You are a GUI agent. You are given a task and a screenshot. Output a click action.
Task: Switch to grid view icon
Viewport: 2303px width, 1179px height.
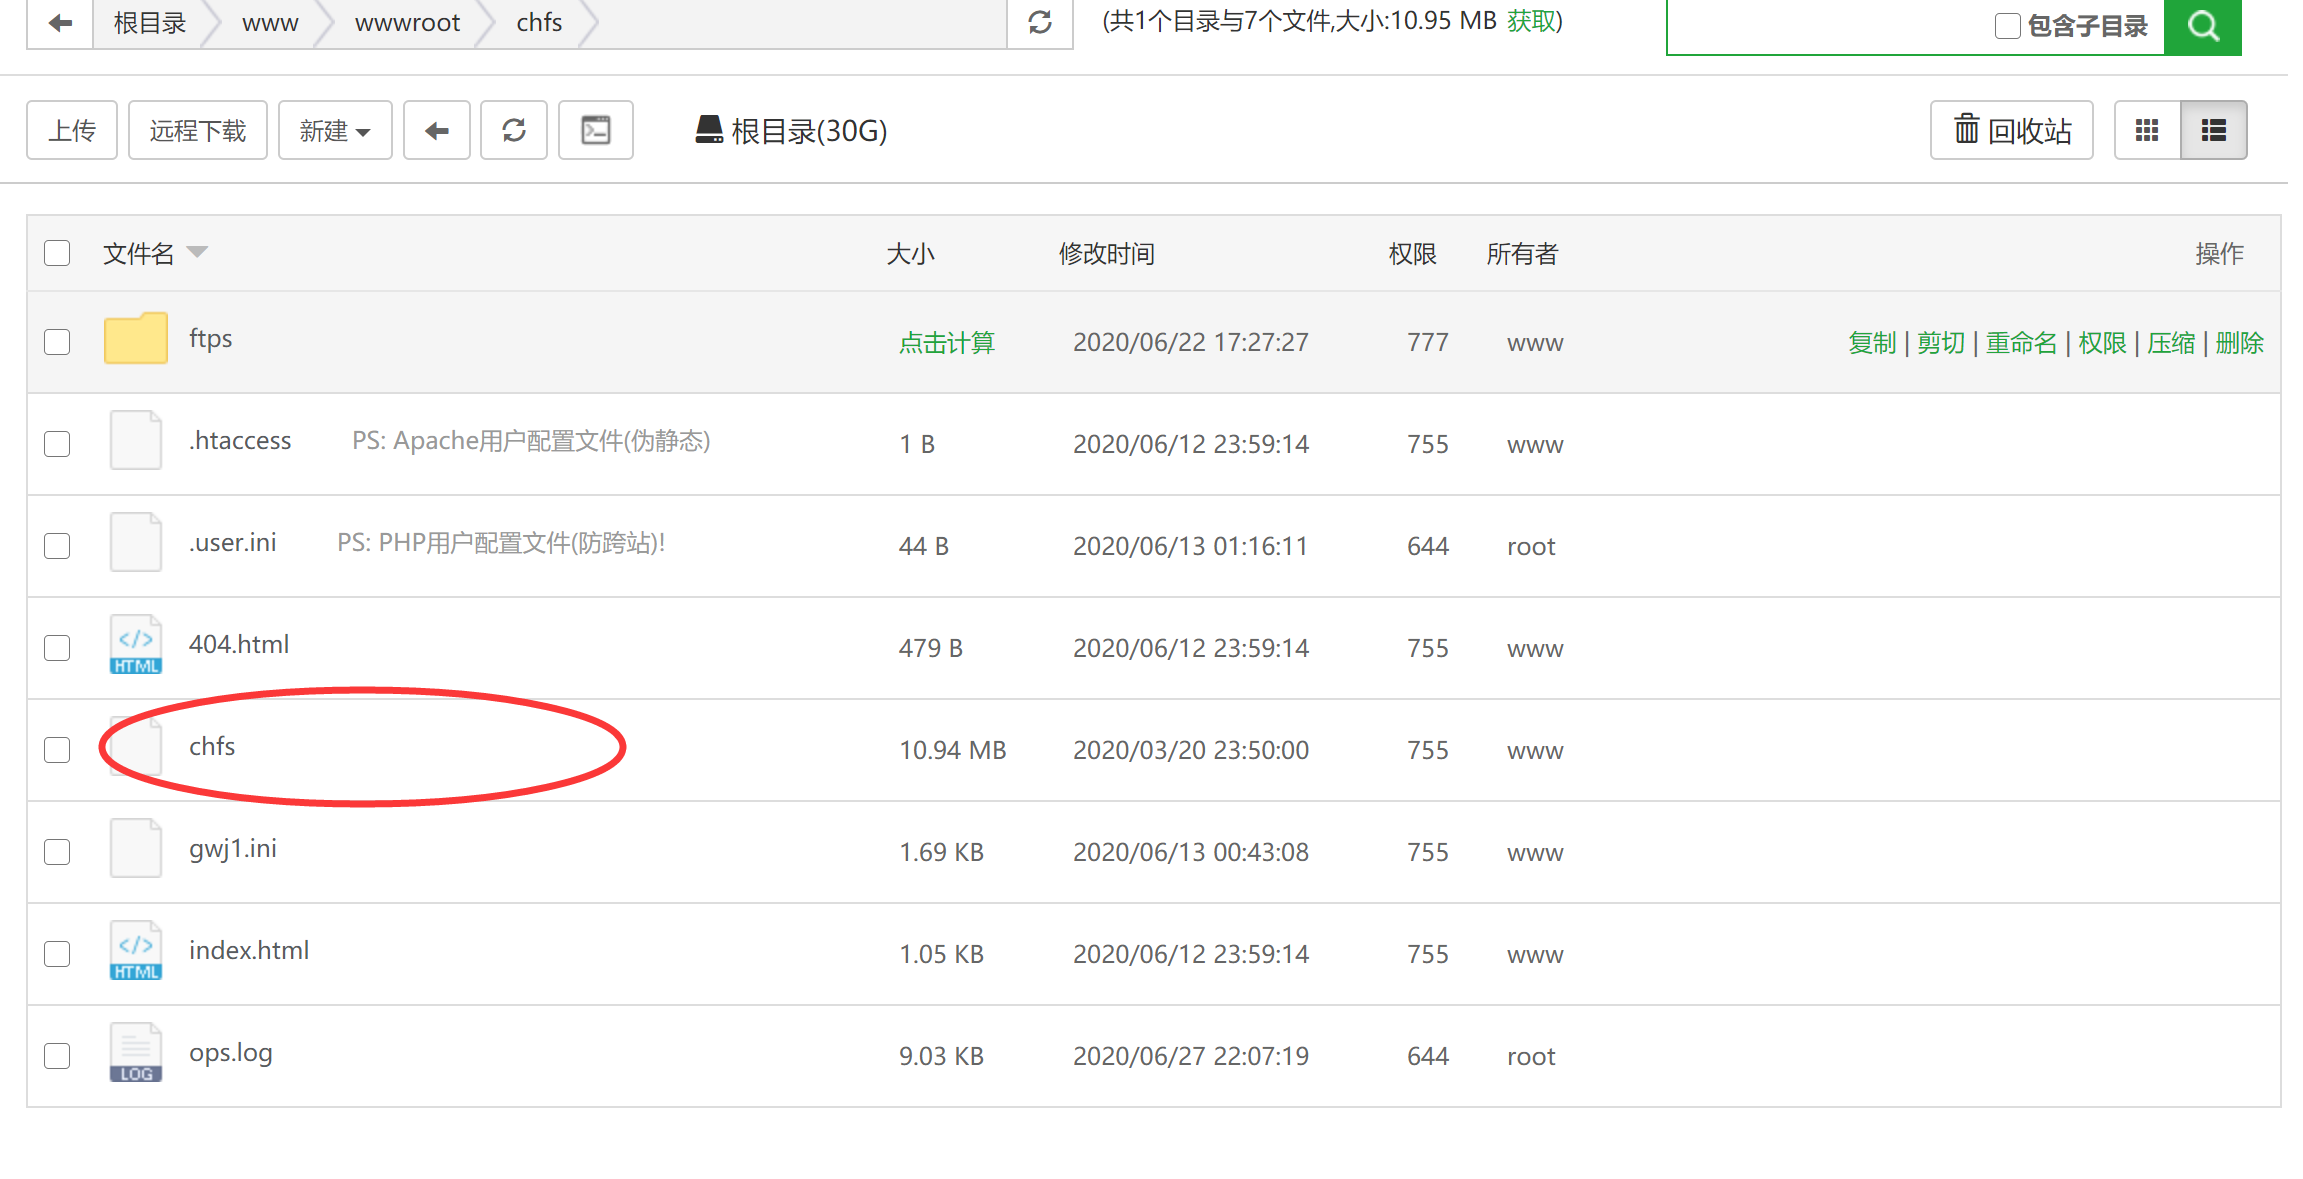click(x=2147, y=130)
